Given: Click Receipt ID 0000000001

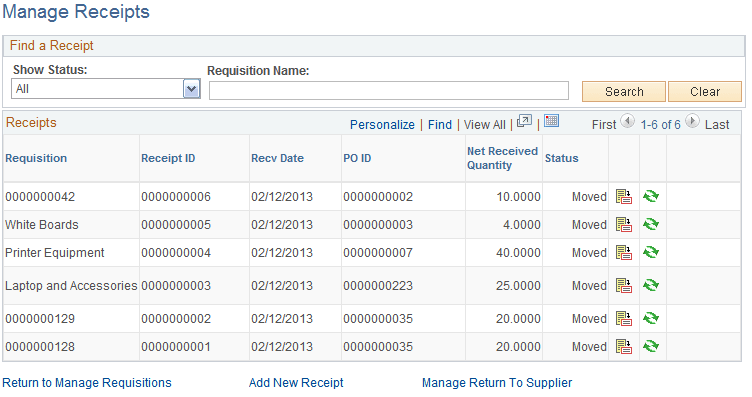Looking at the screenshot, I should click(176, 347).
